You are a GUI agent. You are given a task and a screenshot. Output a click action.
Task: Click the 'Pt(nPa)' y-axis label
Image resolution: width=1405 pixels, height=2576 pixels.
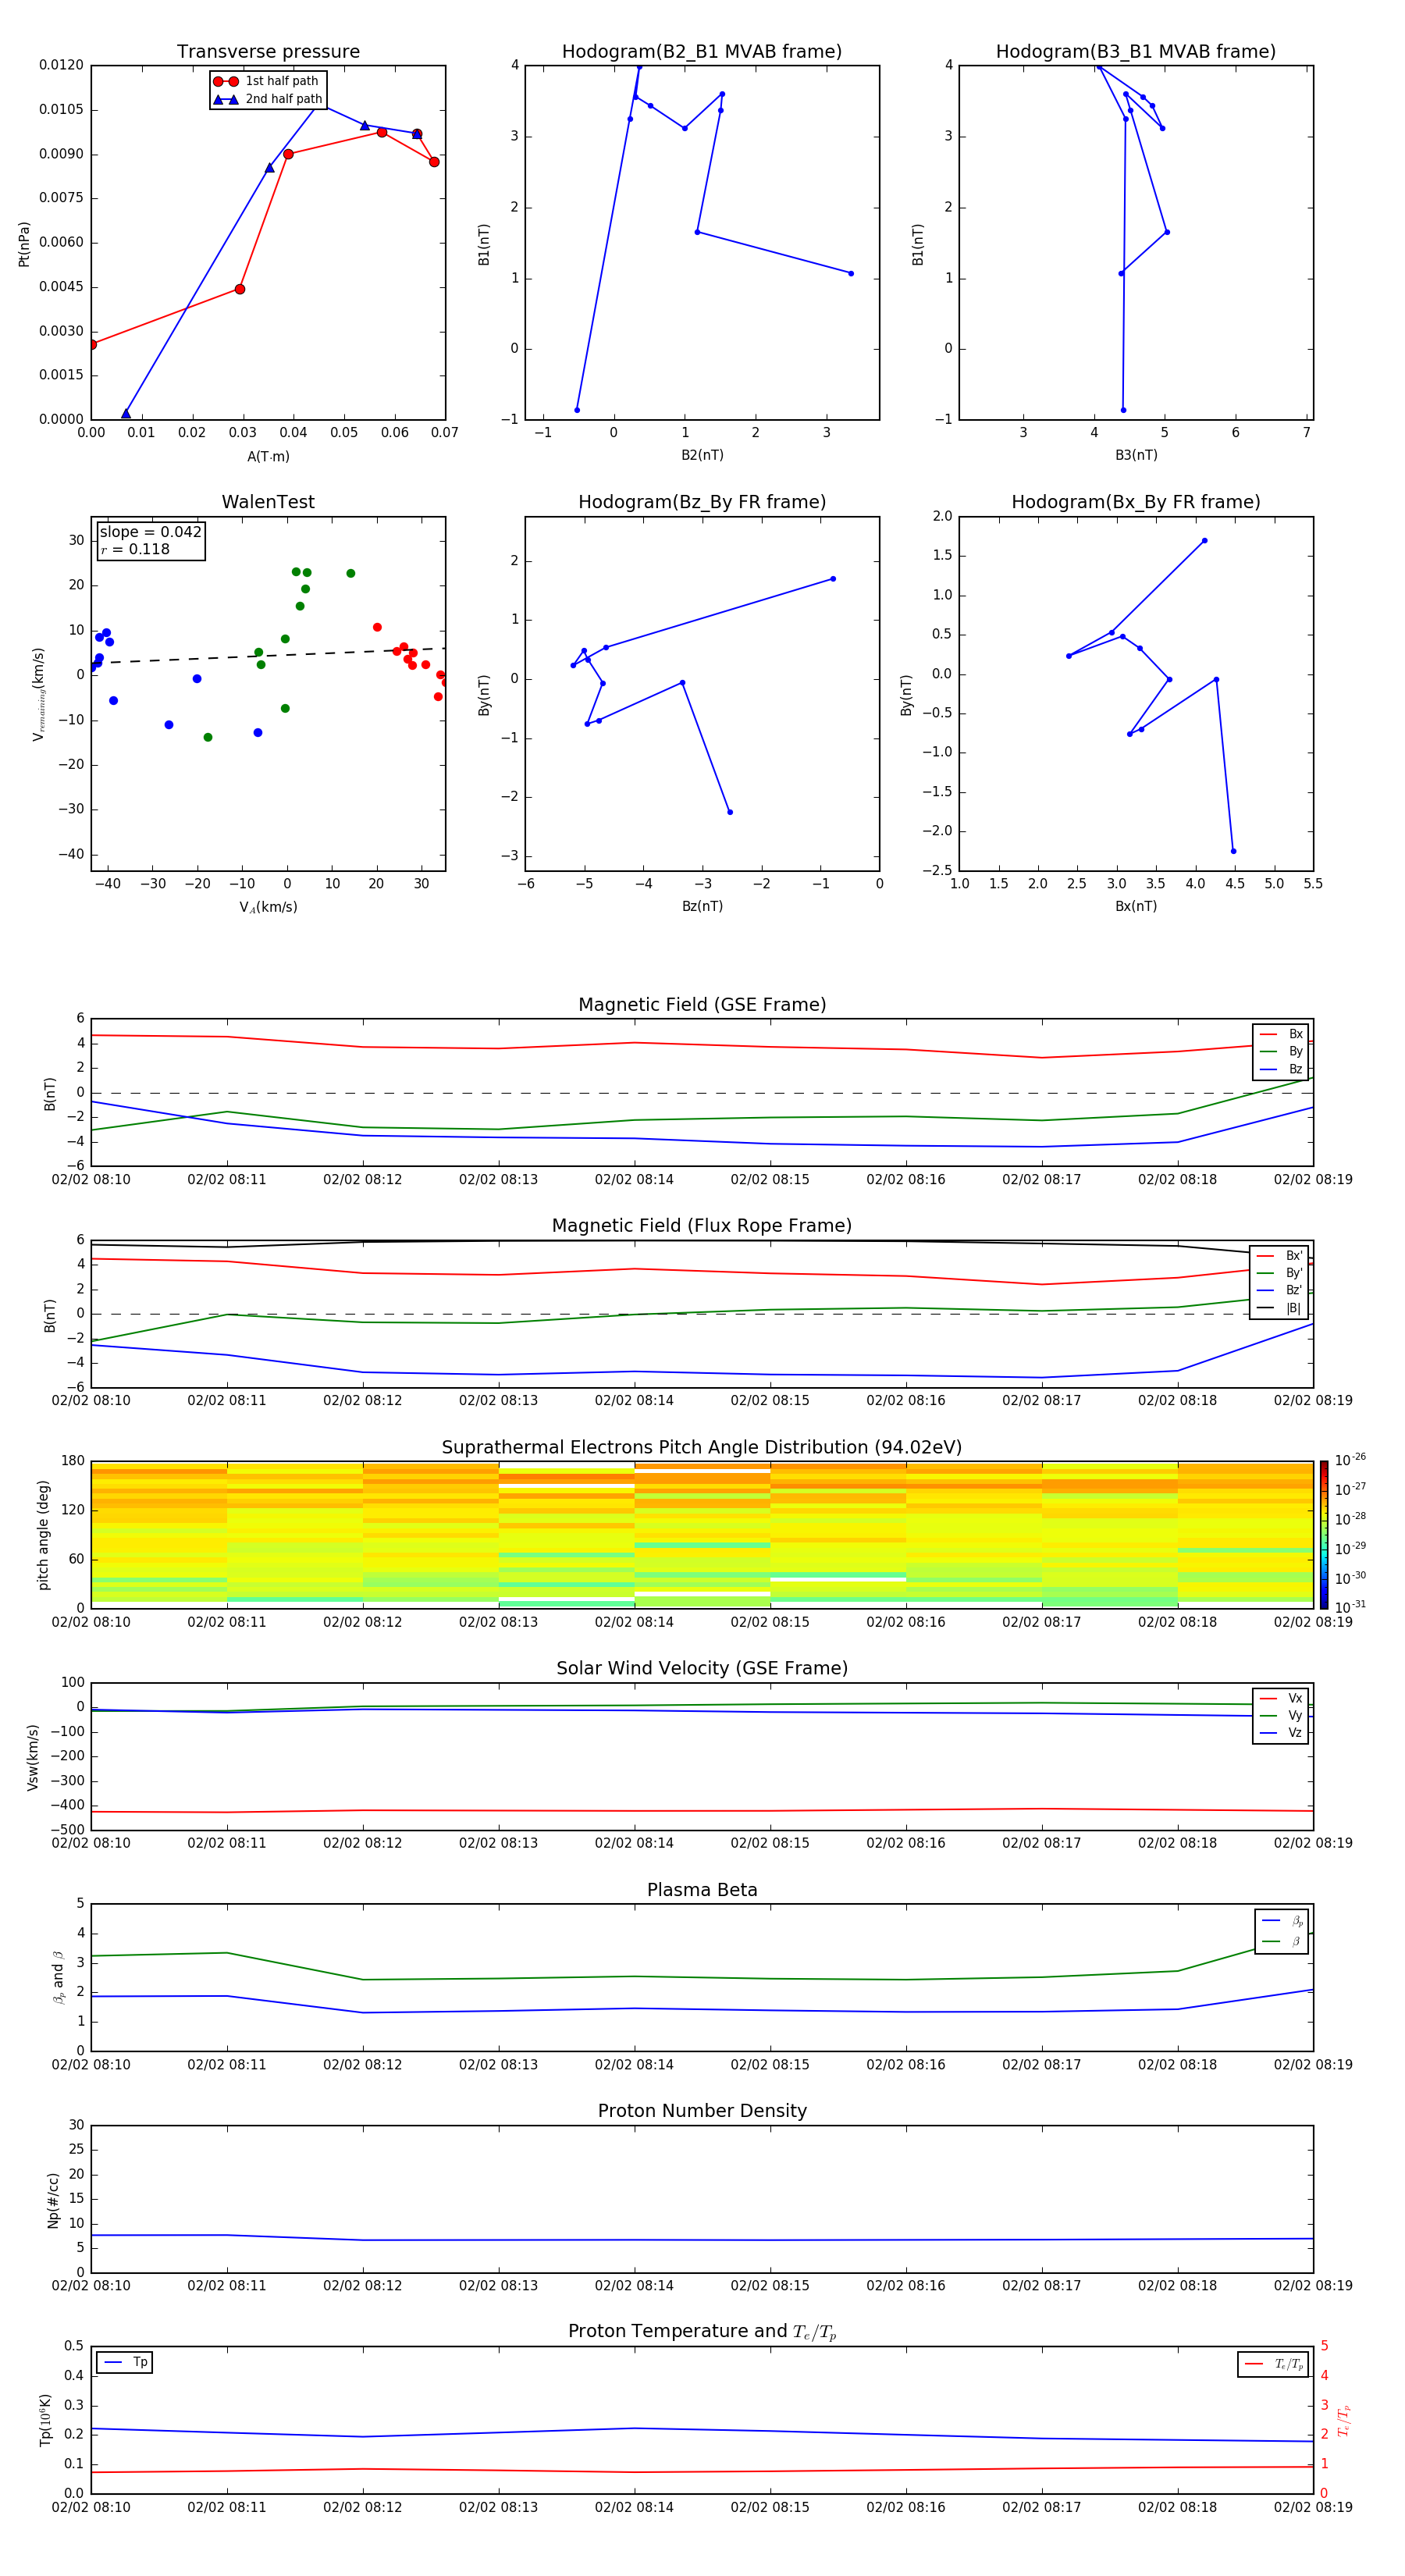pos(24,244)
